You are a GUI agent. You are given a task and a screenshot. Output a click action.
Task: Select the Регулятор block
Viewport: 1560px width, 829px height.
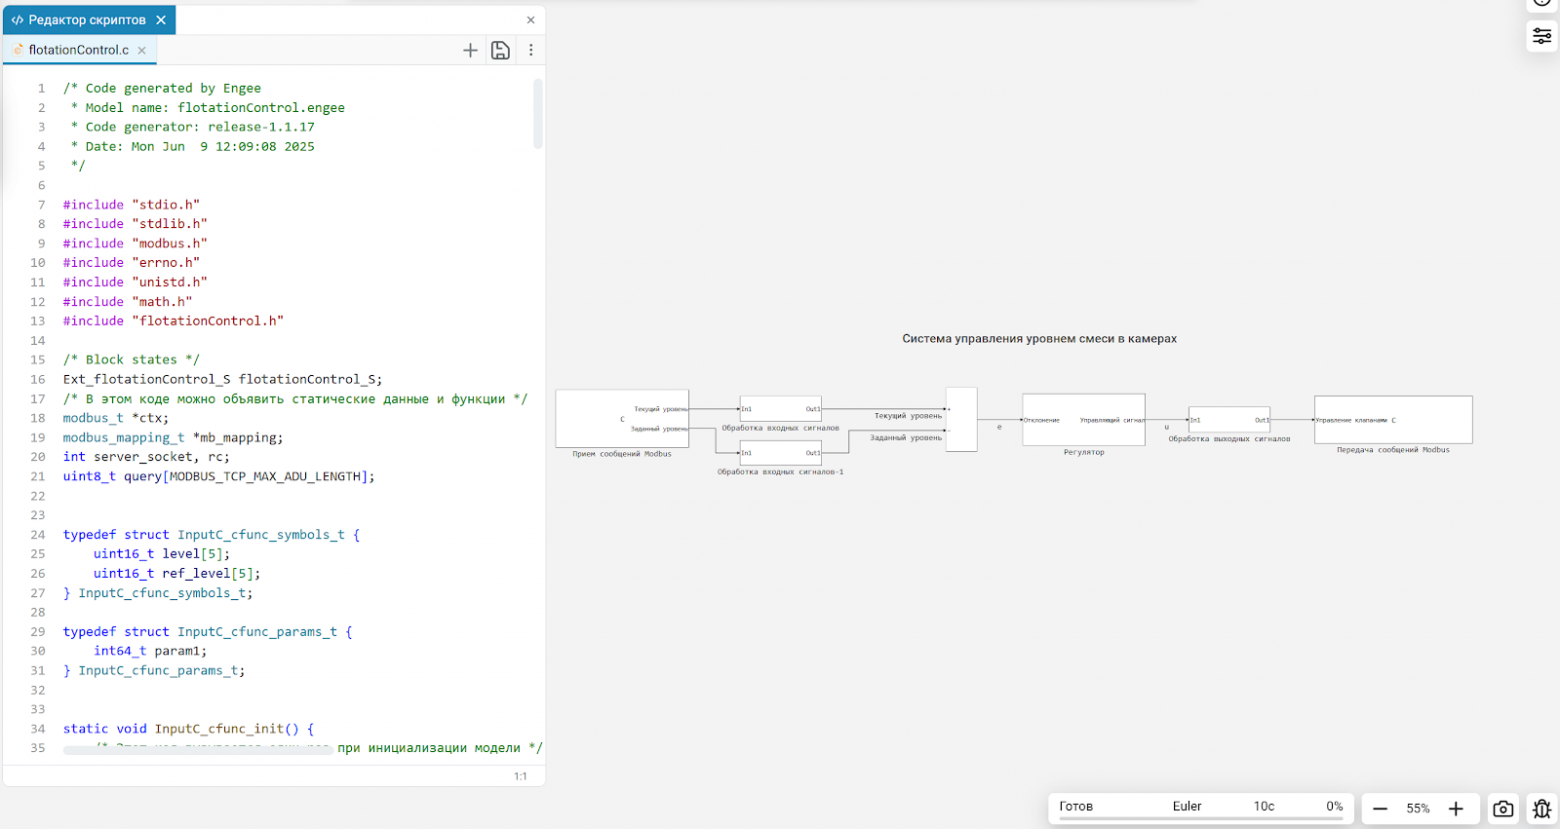click(1083, 420)
